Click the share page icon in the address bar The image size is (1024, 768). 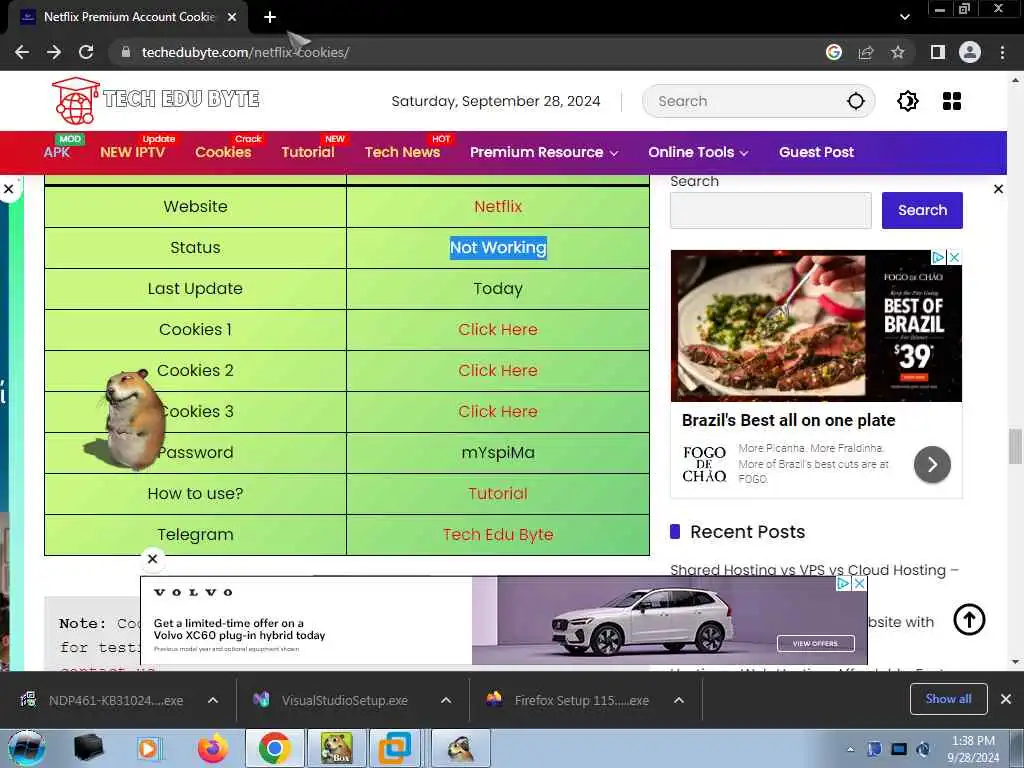(866, 52)
